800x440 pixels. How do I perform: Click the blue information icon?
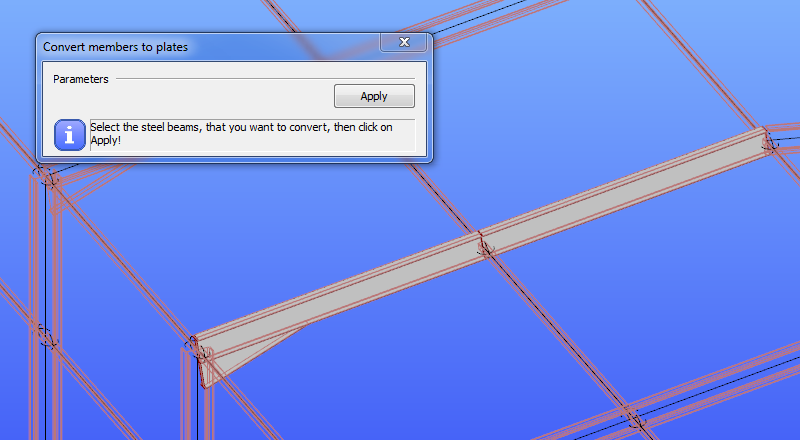pos(70,135)
